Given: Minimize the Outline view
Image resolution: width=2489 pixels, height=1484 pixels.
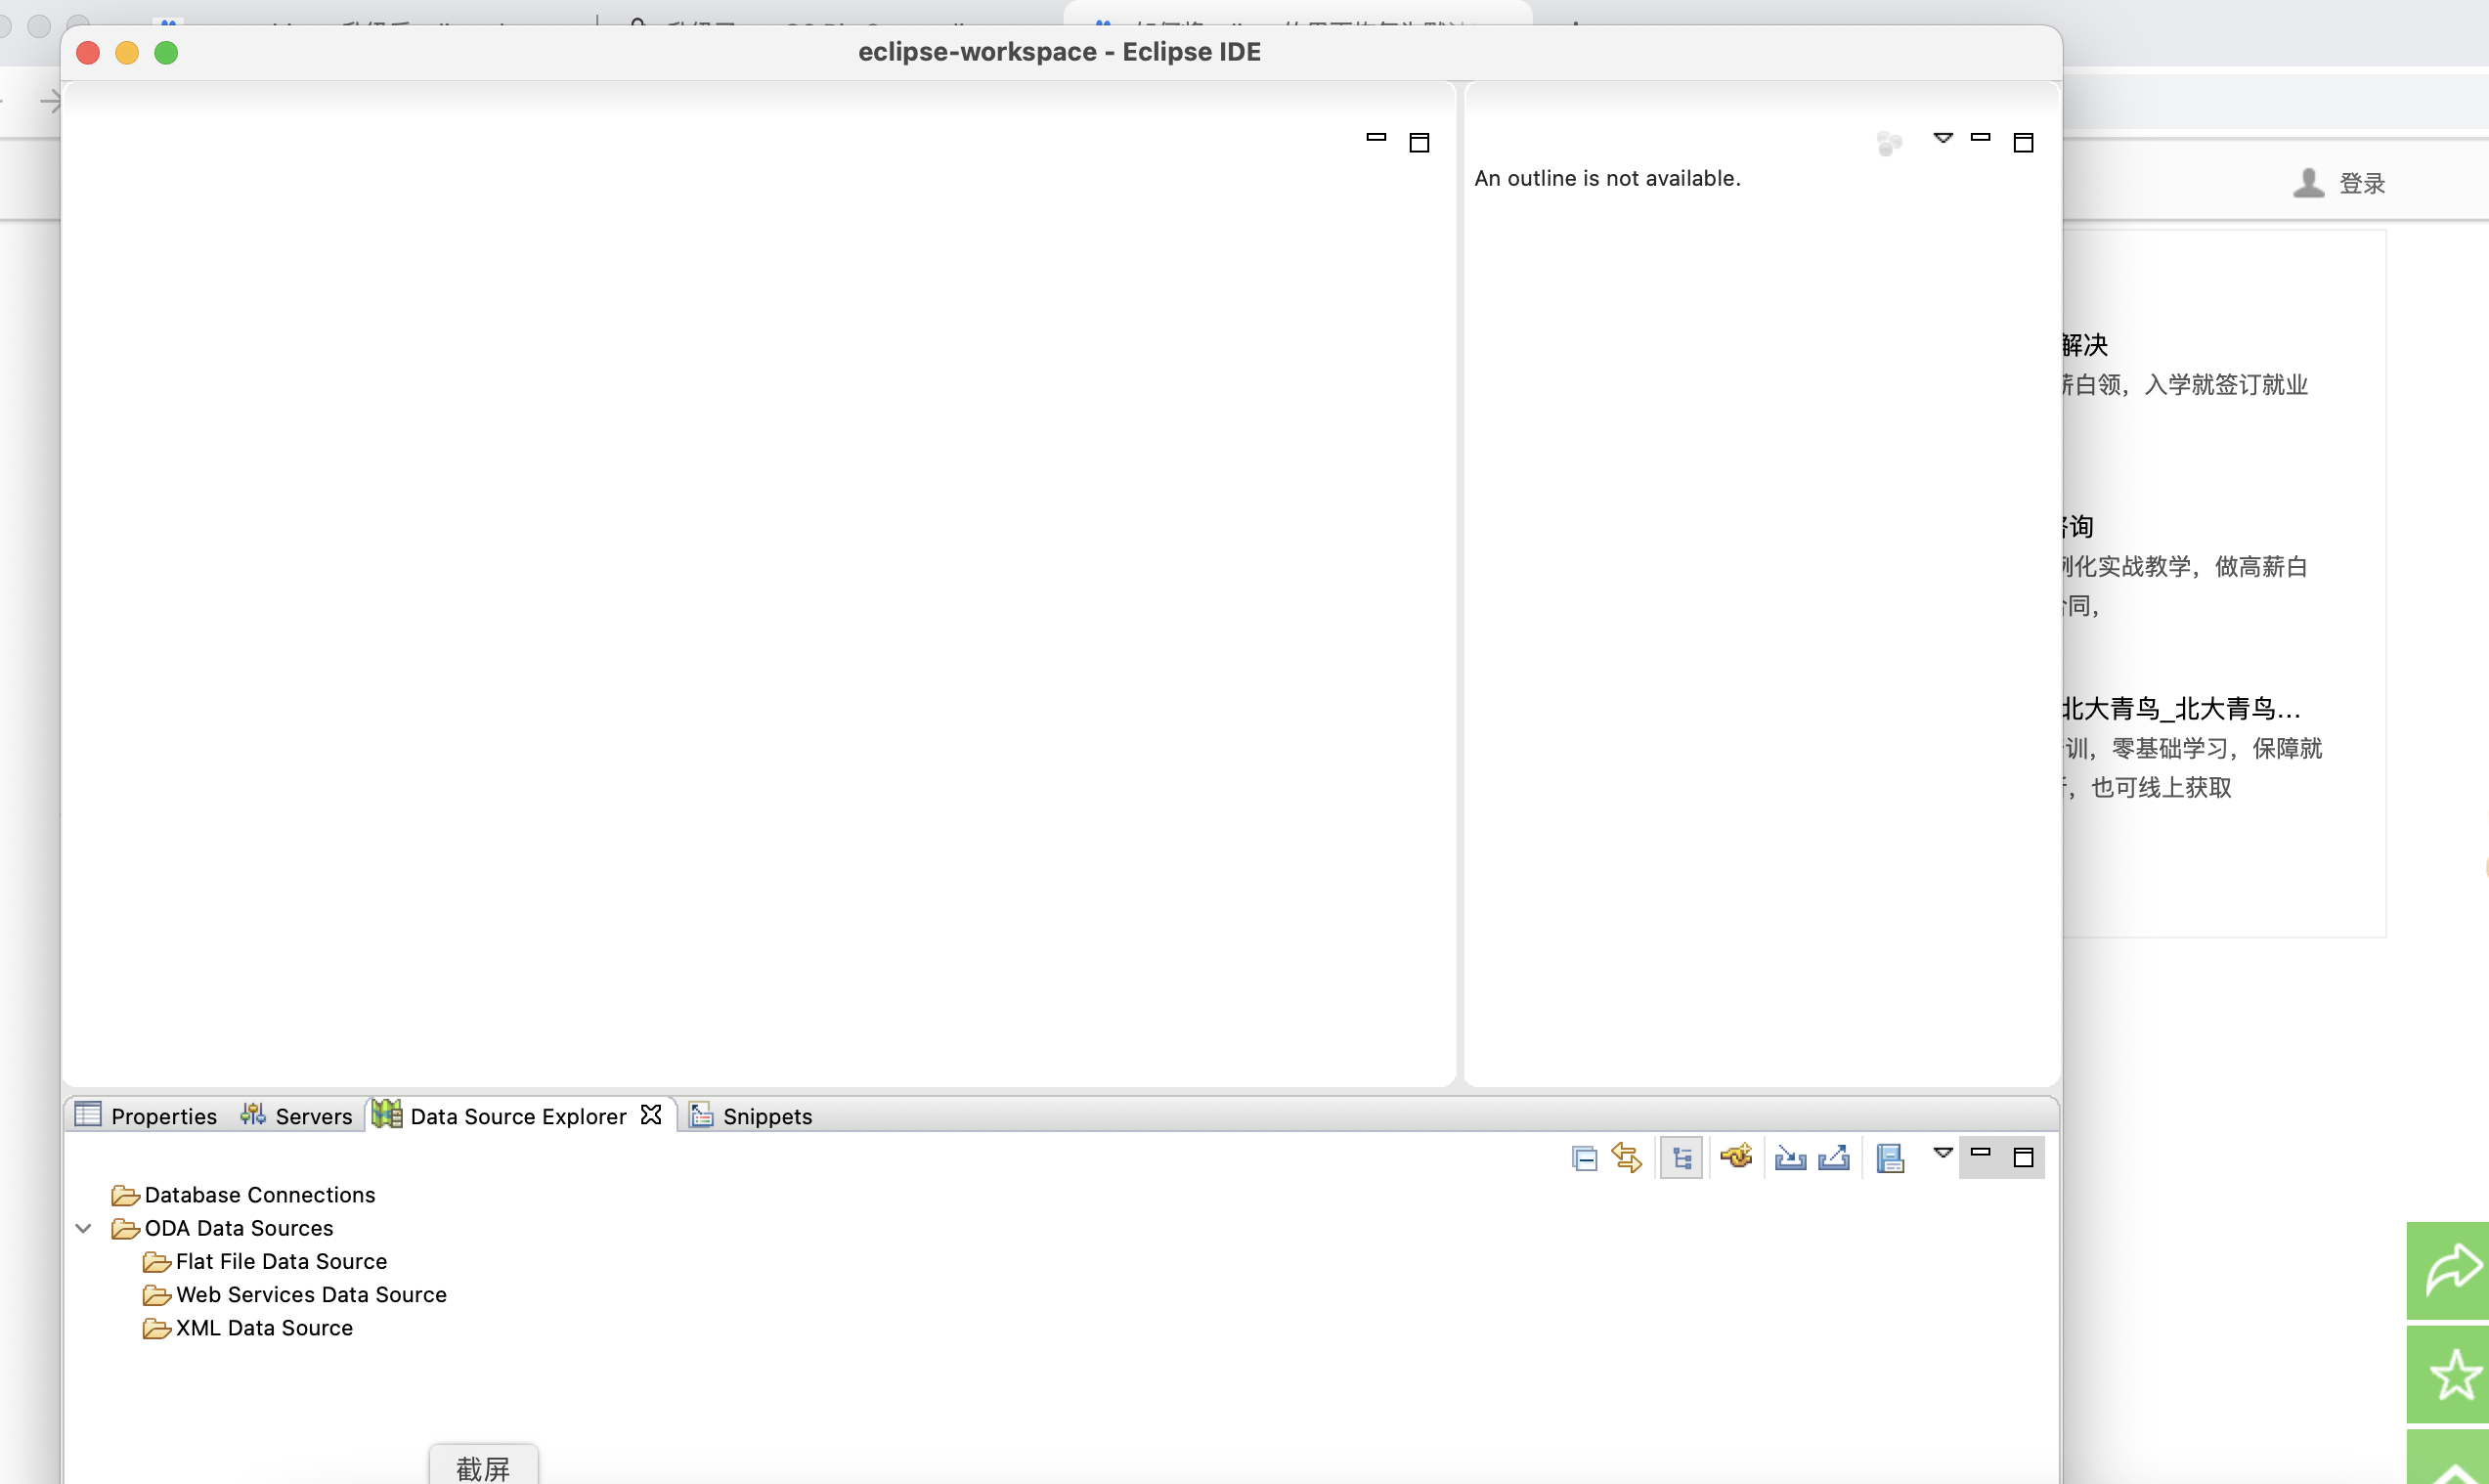Looking at the screenshot, I should click(1980, 138).
